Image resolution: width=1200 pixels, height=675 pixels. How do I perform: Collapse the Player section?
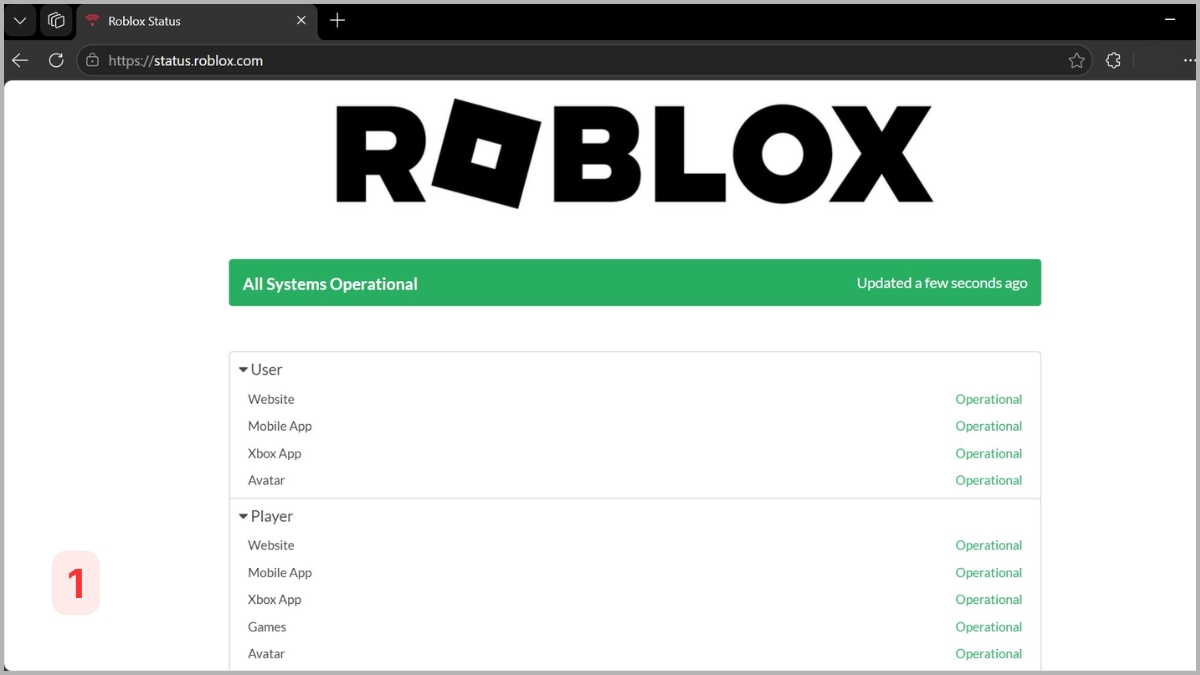(265, 516)
